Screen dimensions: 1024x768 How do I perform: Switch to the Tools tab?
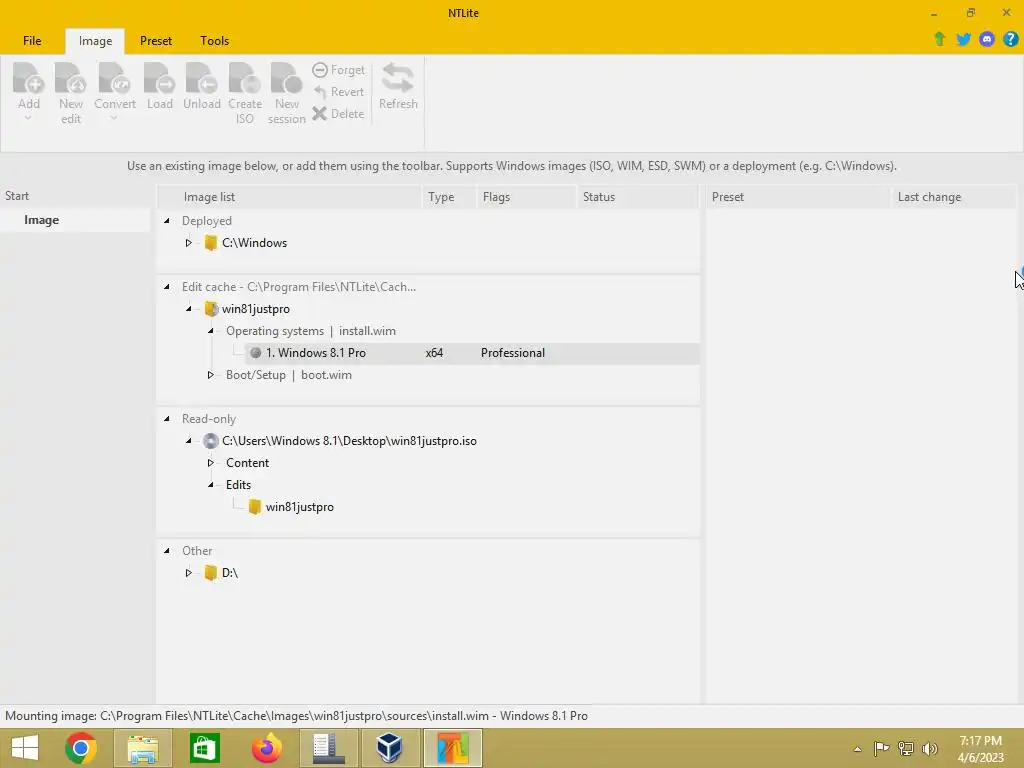click(x=214, y=40)
